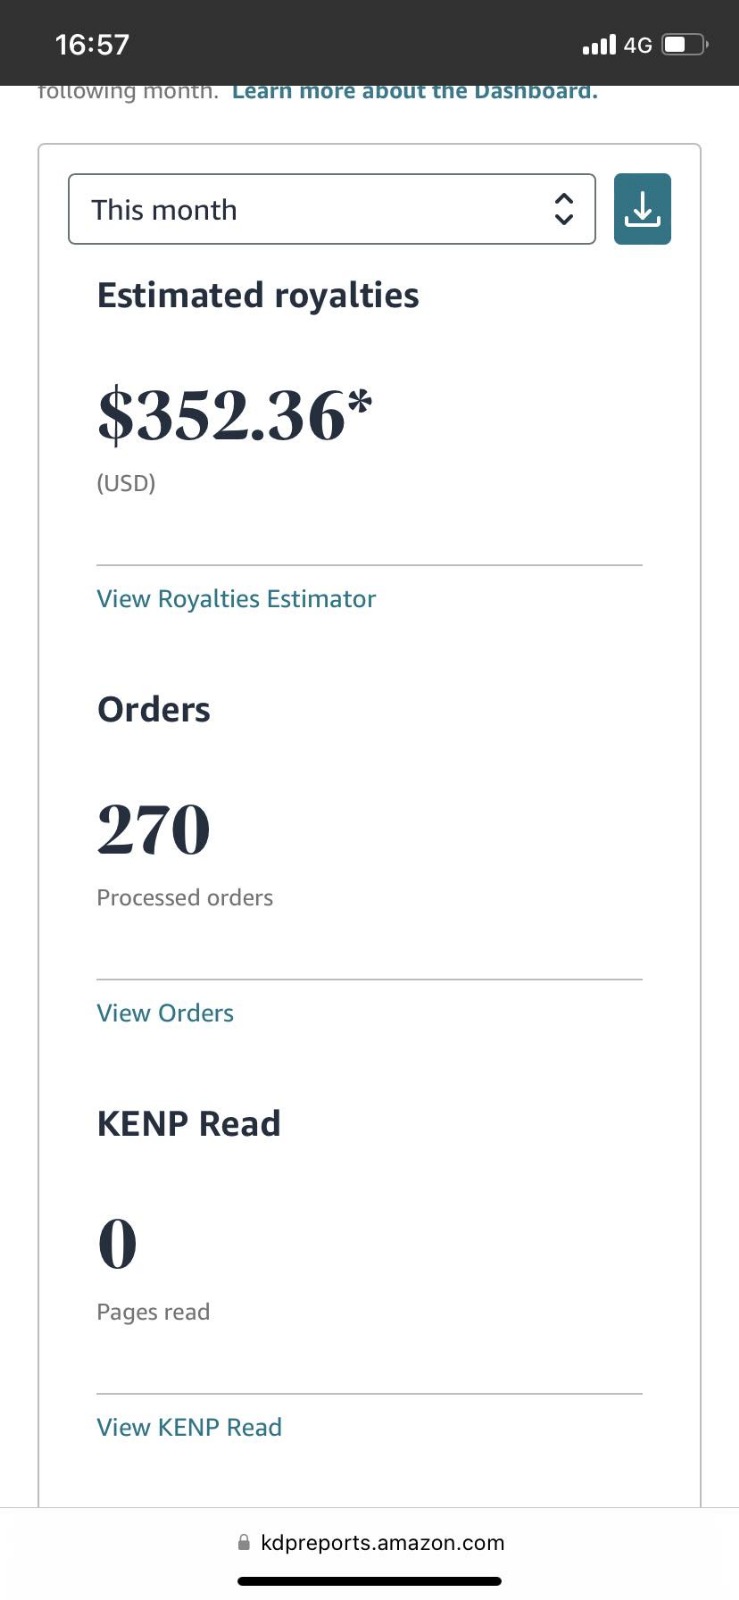The width and height of the screenshot is (739, 1600).
Task: Follow the View Orders link
Action: coord(165,1013)
